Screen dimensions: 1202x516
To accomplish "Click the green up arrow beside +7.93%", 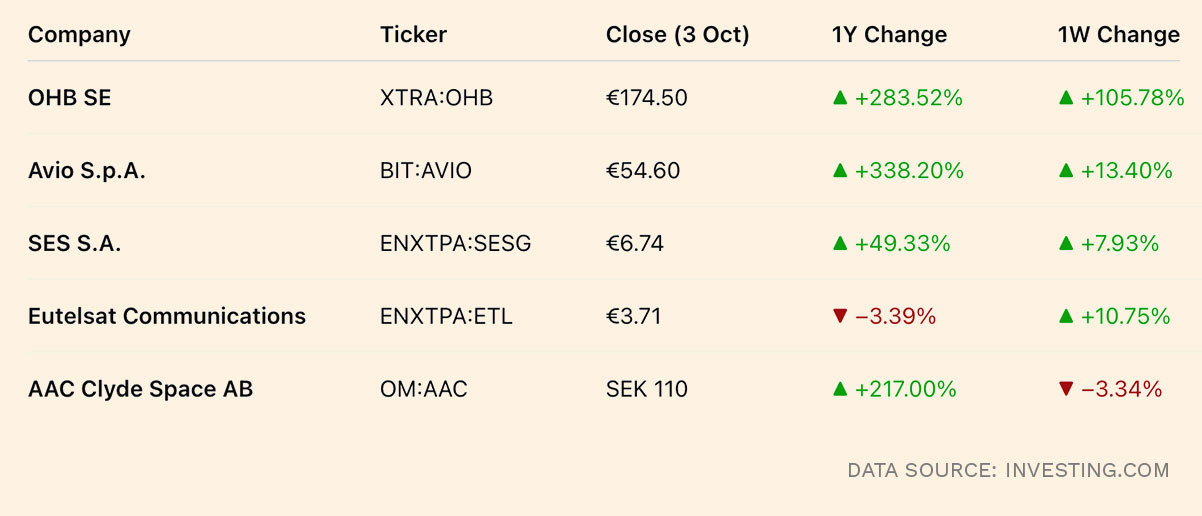I will click(1066, 244).
